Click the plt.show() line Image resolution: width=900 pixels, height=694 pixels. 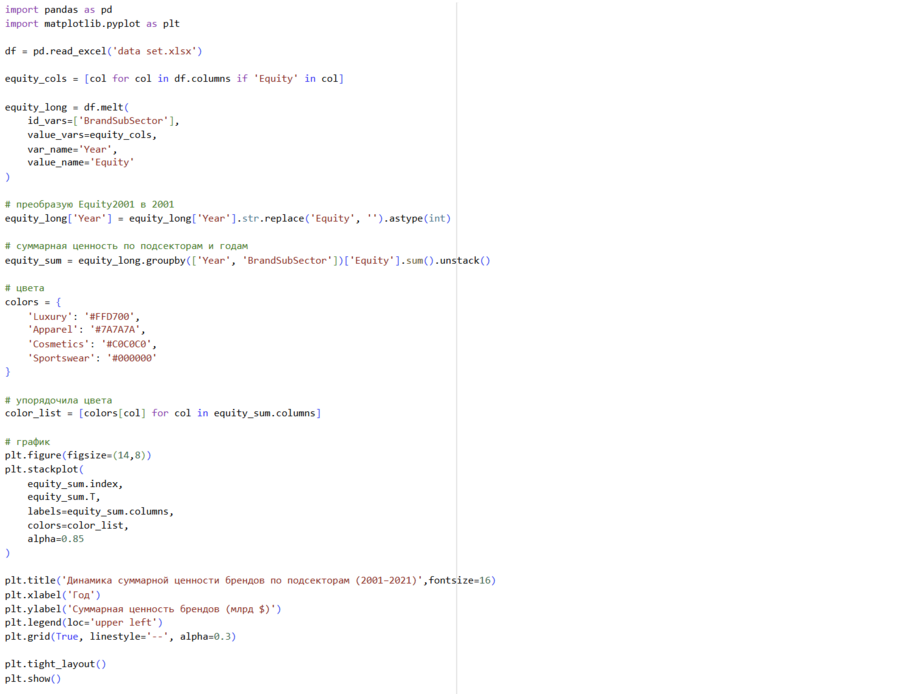33,679
